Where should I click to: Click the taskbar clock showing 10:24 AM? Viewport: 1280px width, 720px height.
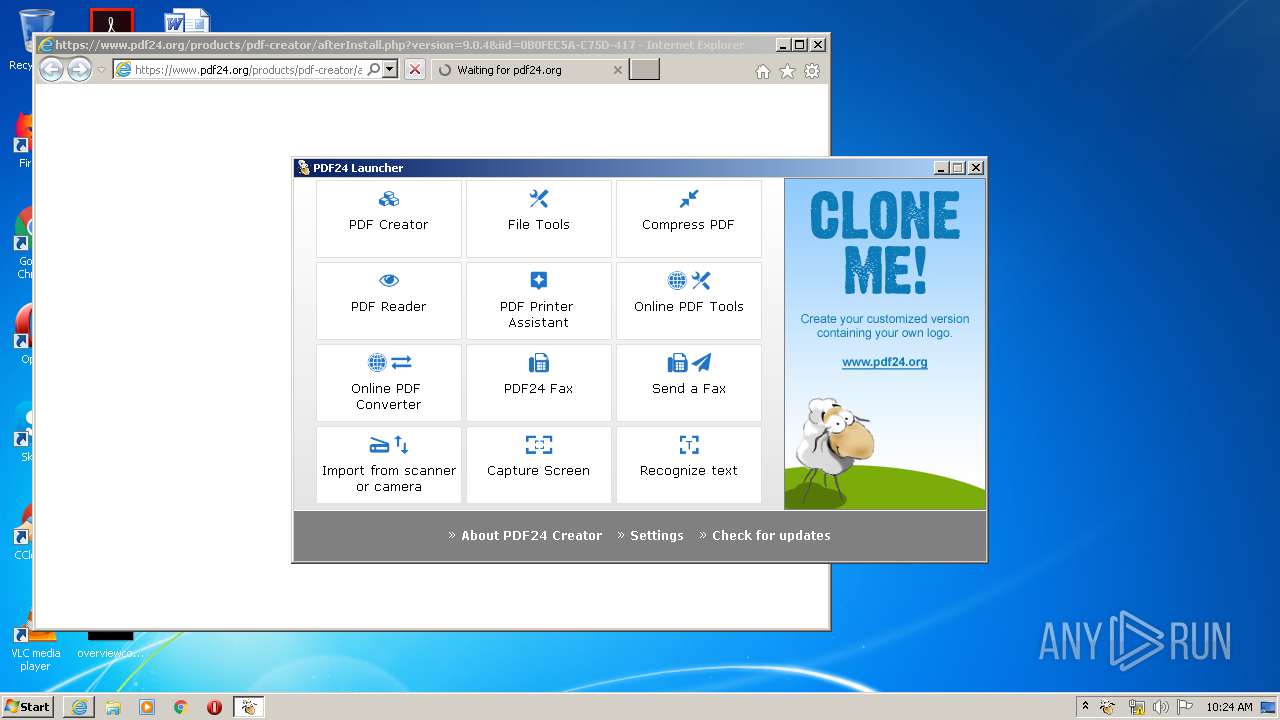[x=1229, y=707]
